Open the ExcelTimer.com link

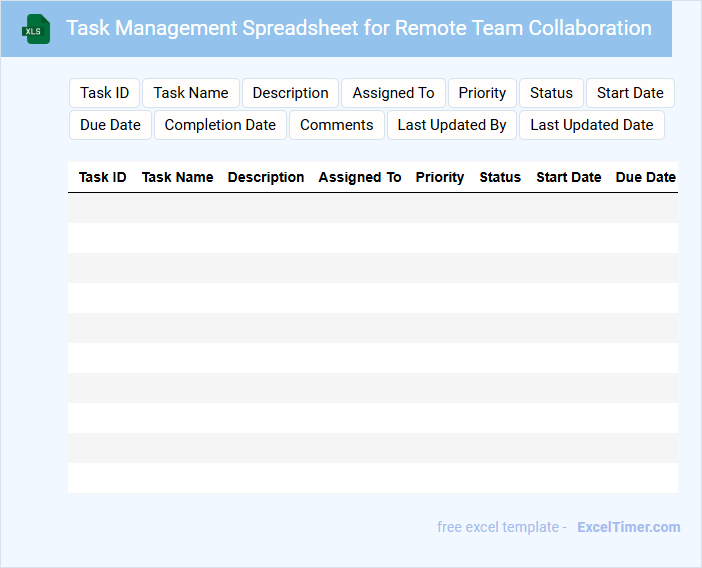pos(628,527)
